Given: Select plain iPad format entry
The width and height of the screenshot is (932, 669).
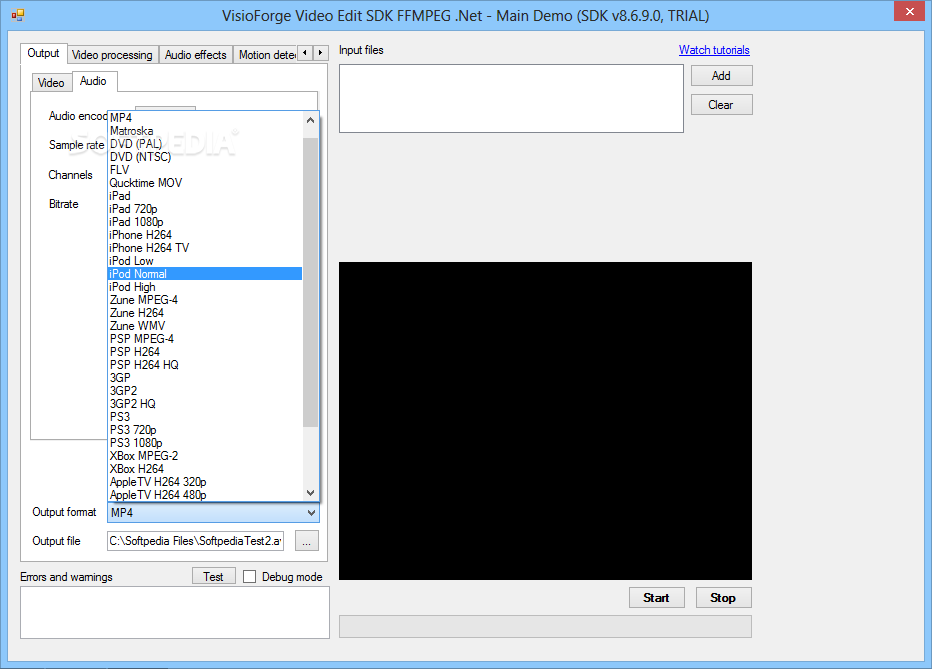Looking at the screenshot, I should (205, 196).
